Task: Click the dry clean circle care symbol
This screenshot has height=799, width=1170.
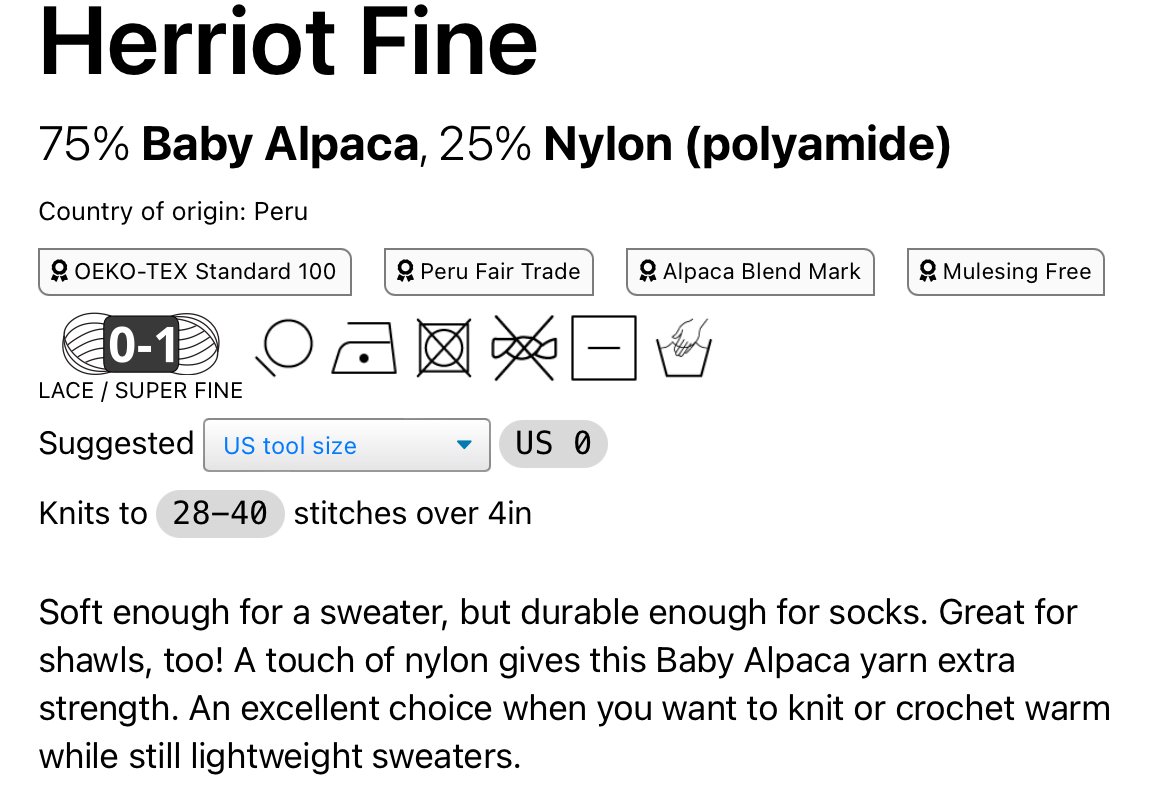Action: [284, 347]
